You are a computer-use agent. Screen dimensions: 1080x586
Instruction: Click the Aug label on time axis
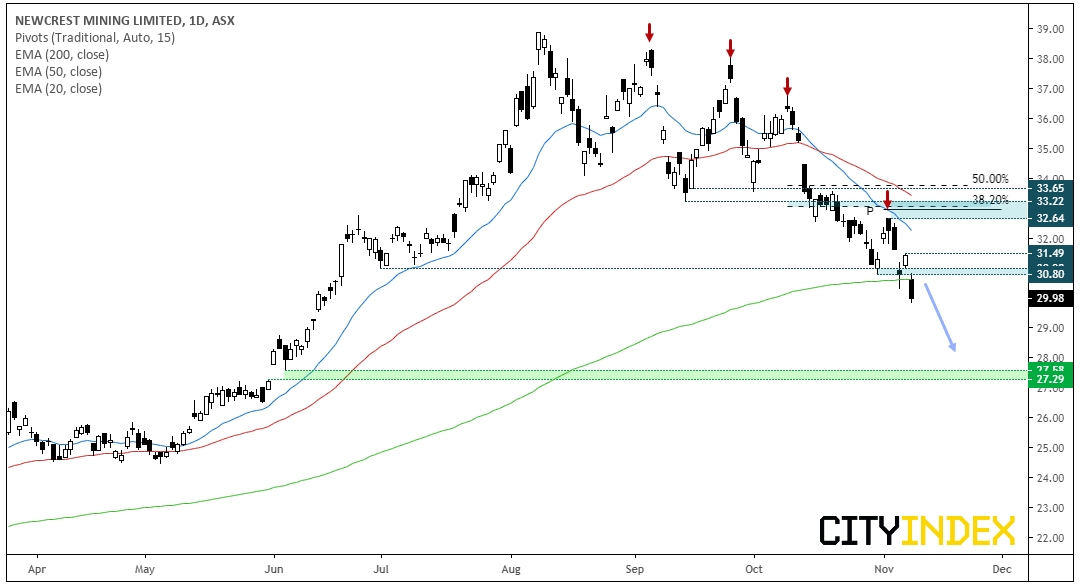coord(511,569)
